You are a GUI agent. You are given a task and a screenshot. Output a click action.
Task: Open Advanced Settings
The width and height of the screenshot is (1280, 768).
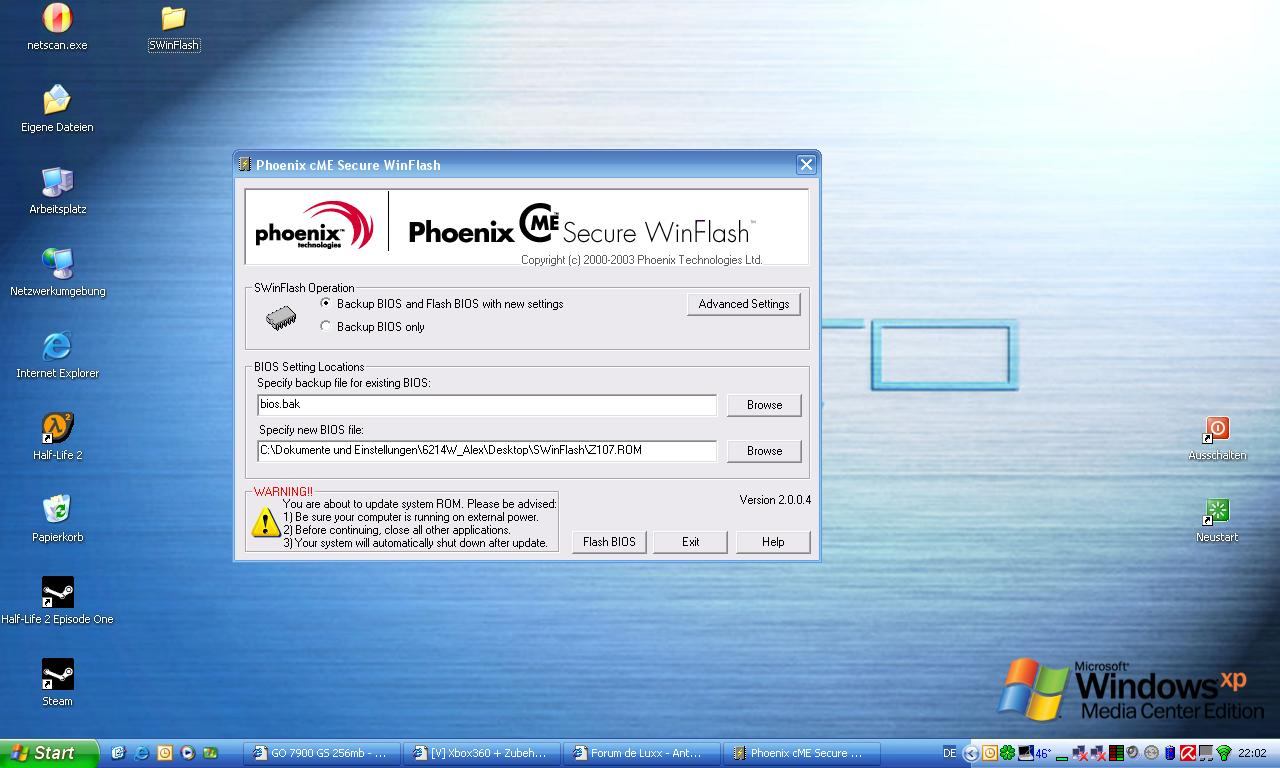(x=743, y=304)
